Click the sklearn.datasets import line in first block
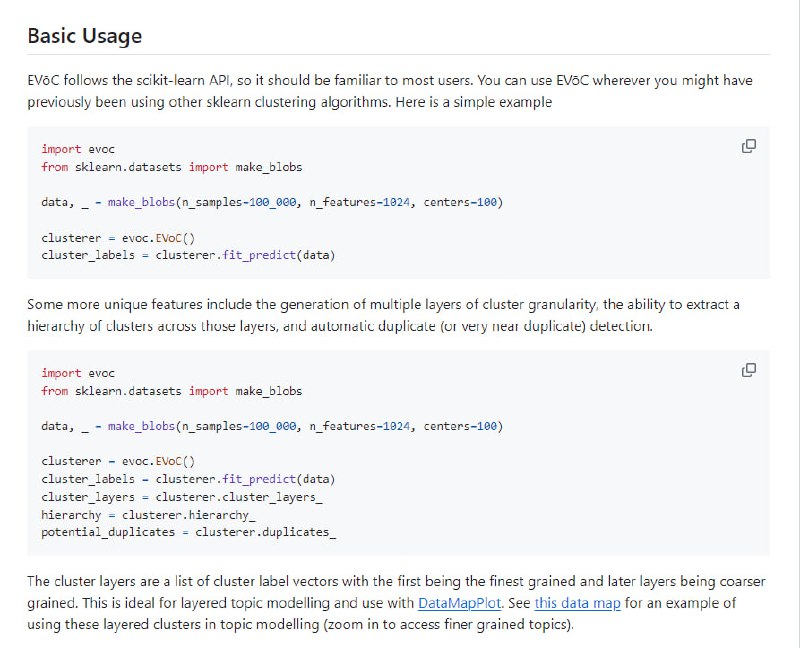Viewport: 800px width, 648px height. [171, 167]
